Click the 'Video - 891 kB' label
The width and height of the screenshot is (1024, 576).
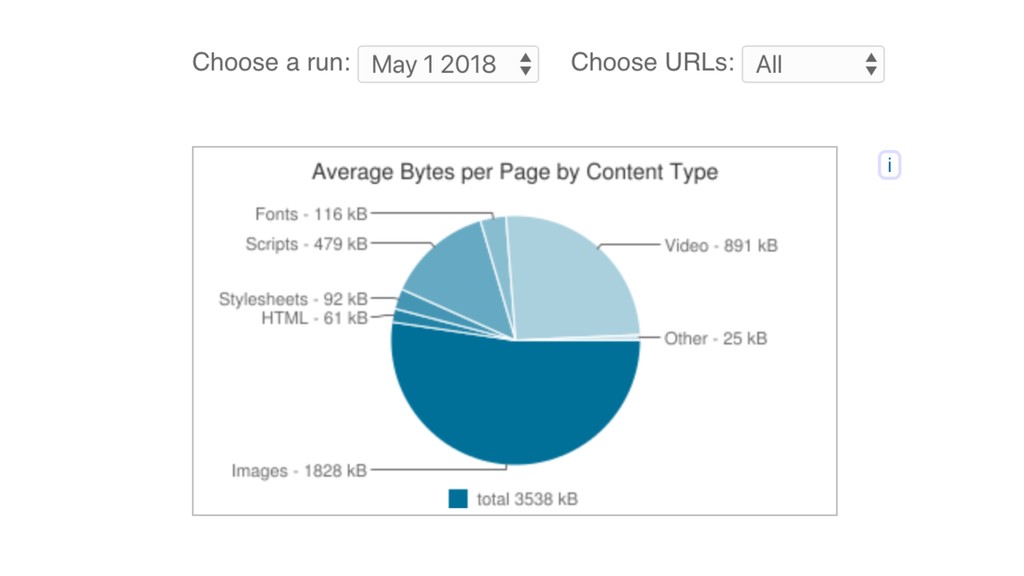(x=721, y=246)
